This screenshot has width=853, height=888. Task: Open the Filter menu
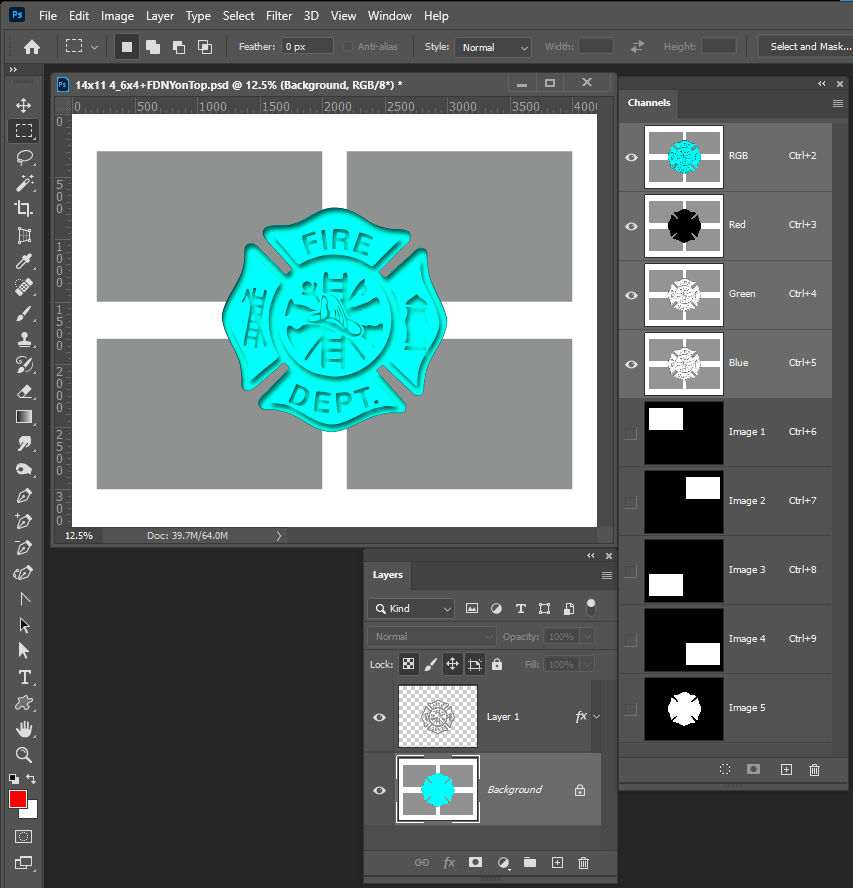[278, 15]
